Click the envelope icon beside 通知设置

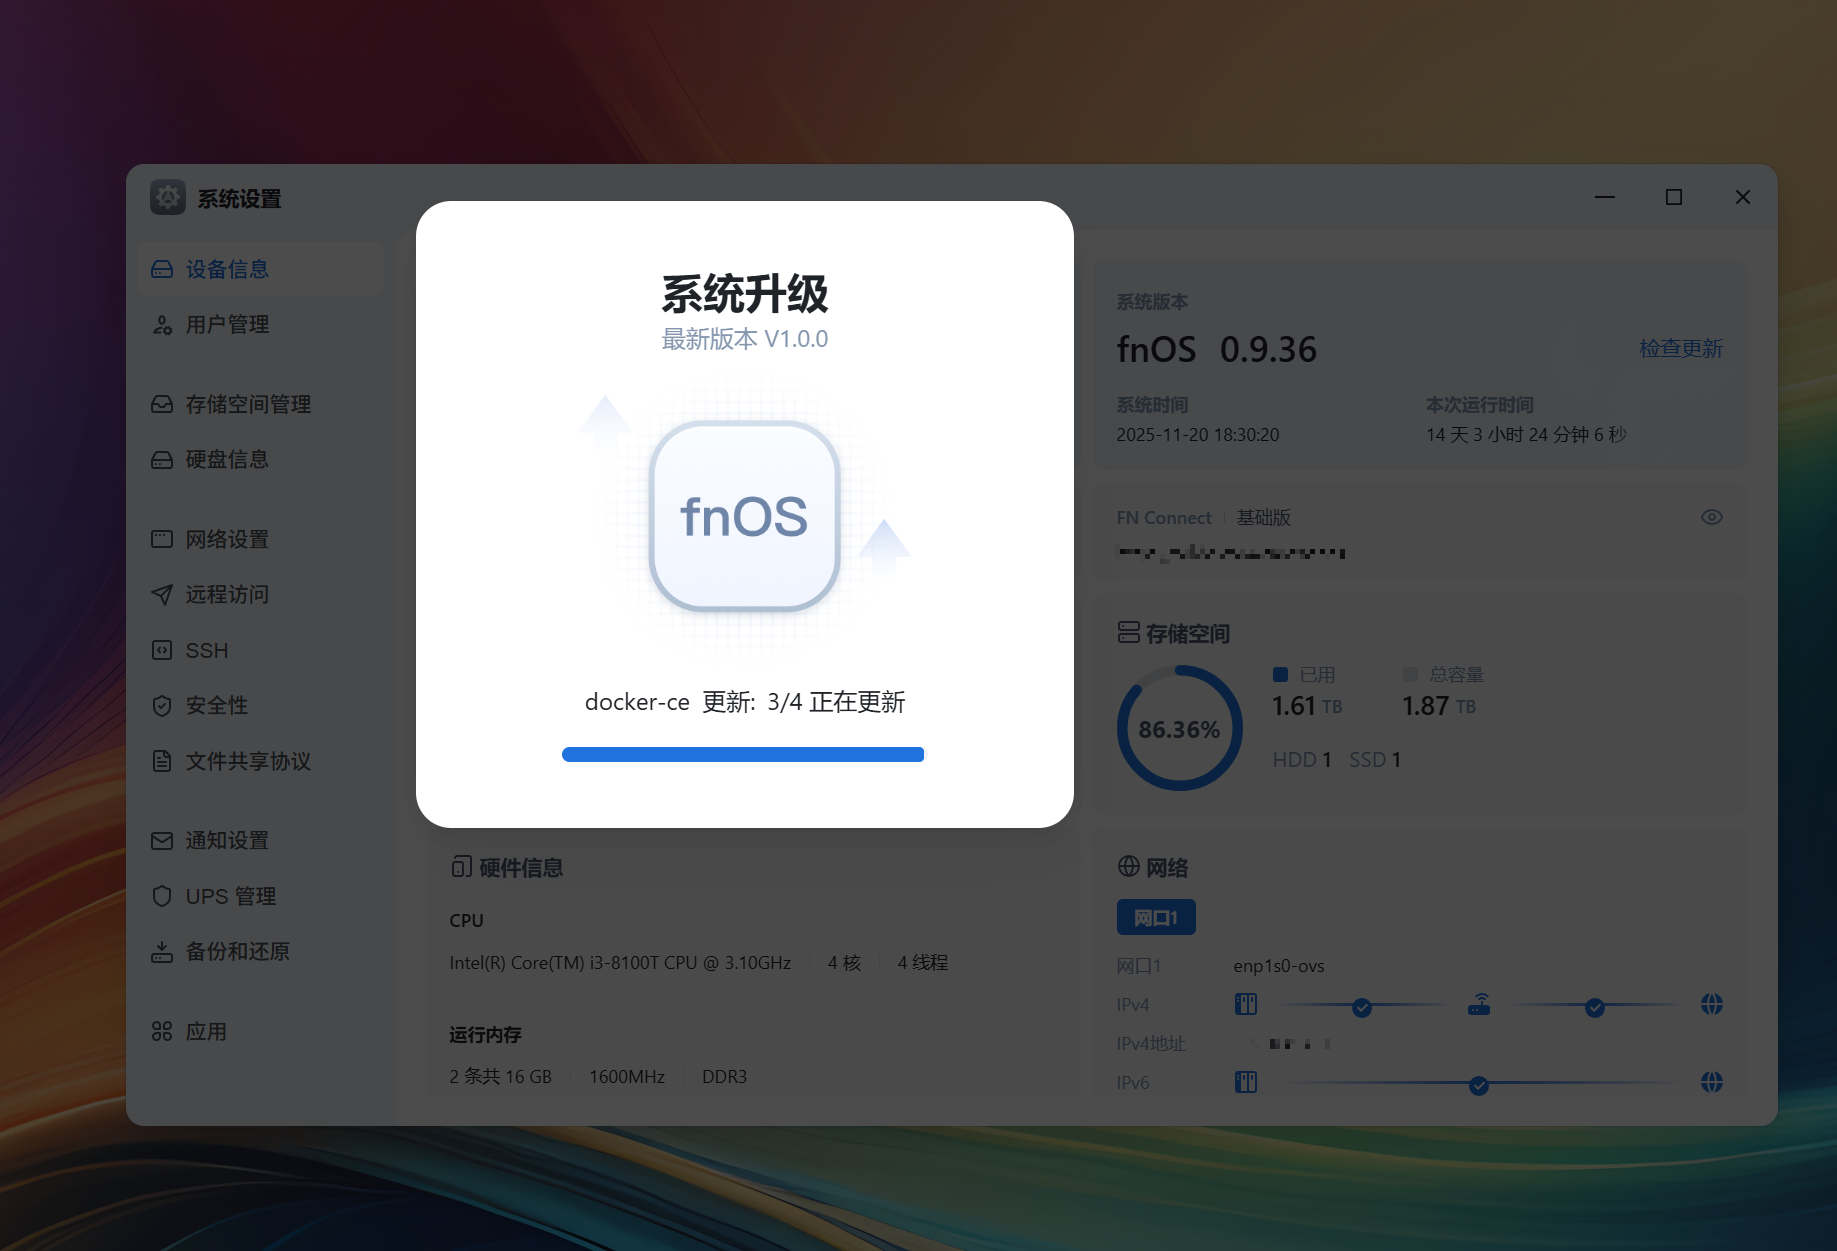(162, 841)
